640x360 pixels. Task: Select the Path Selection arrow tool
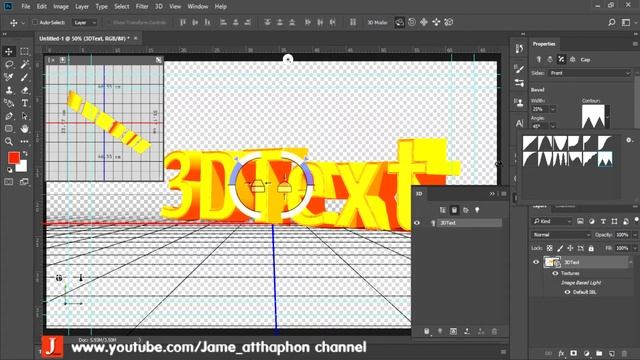point(24,116)
